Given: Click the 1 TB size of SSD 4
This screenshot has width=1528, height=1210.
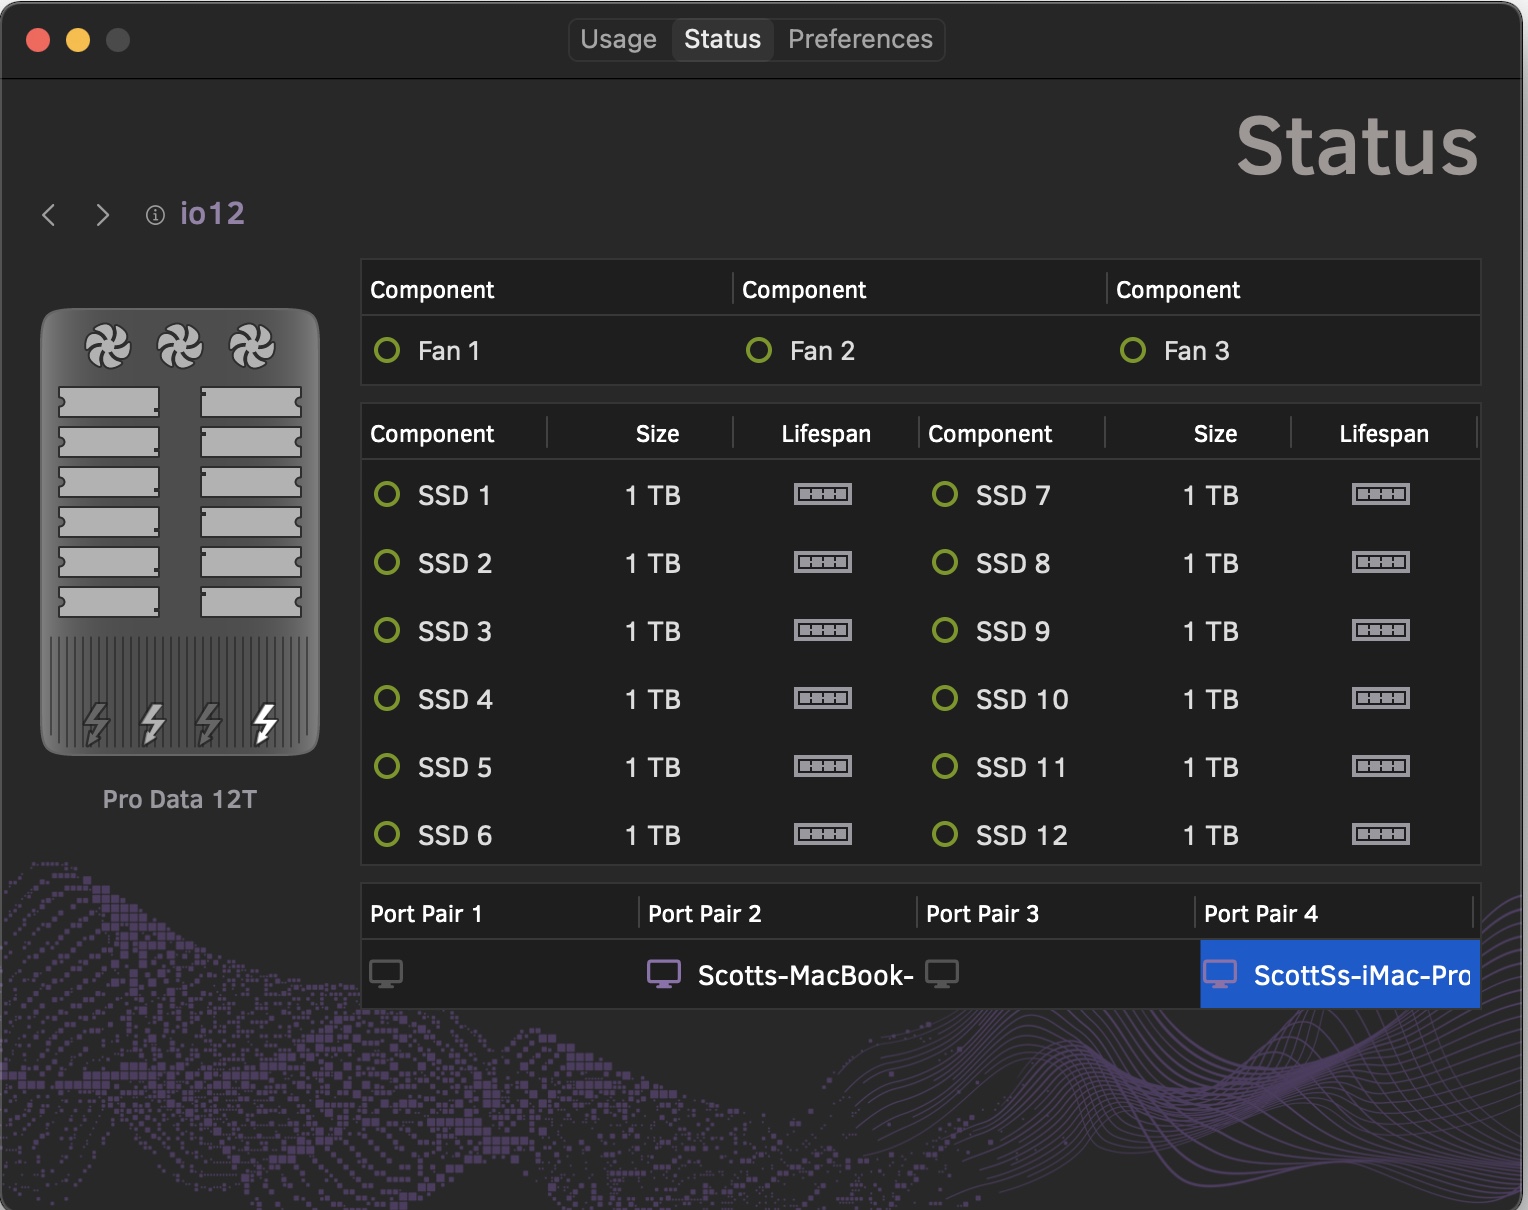Looking at the screenshot, I should coord(653,699).
